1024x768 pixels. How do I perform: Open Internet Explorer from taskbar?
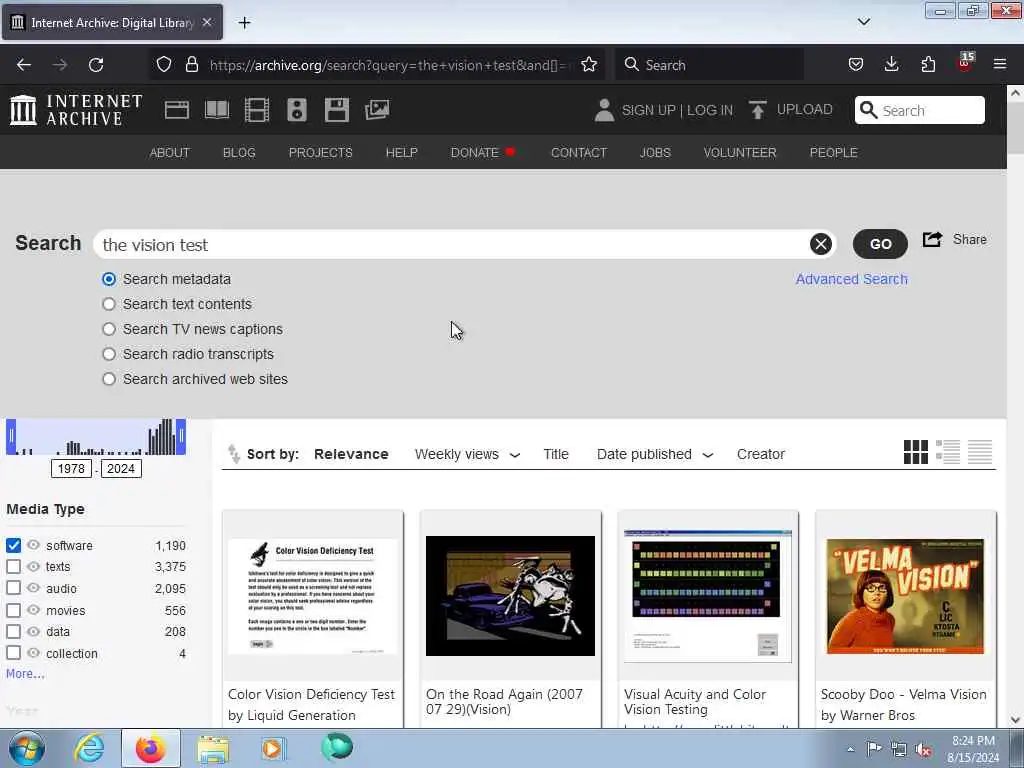[x=89, y=748]
